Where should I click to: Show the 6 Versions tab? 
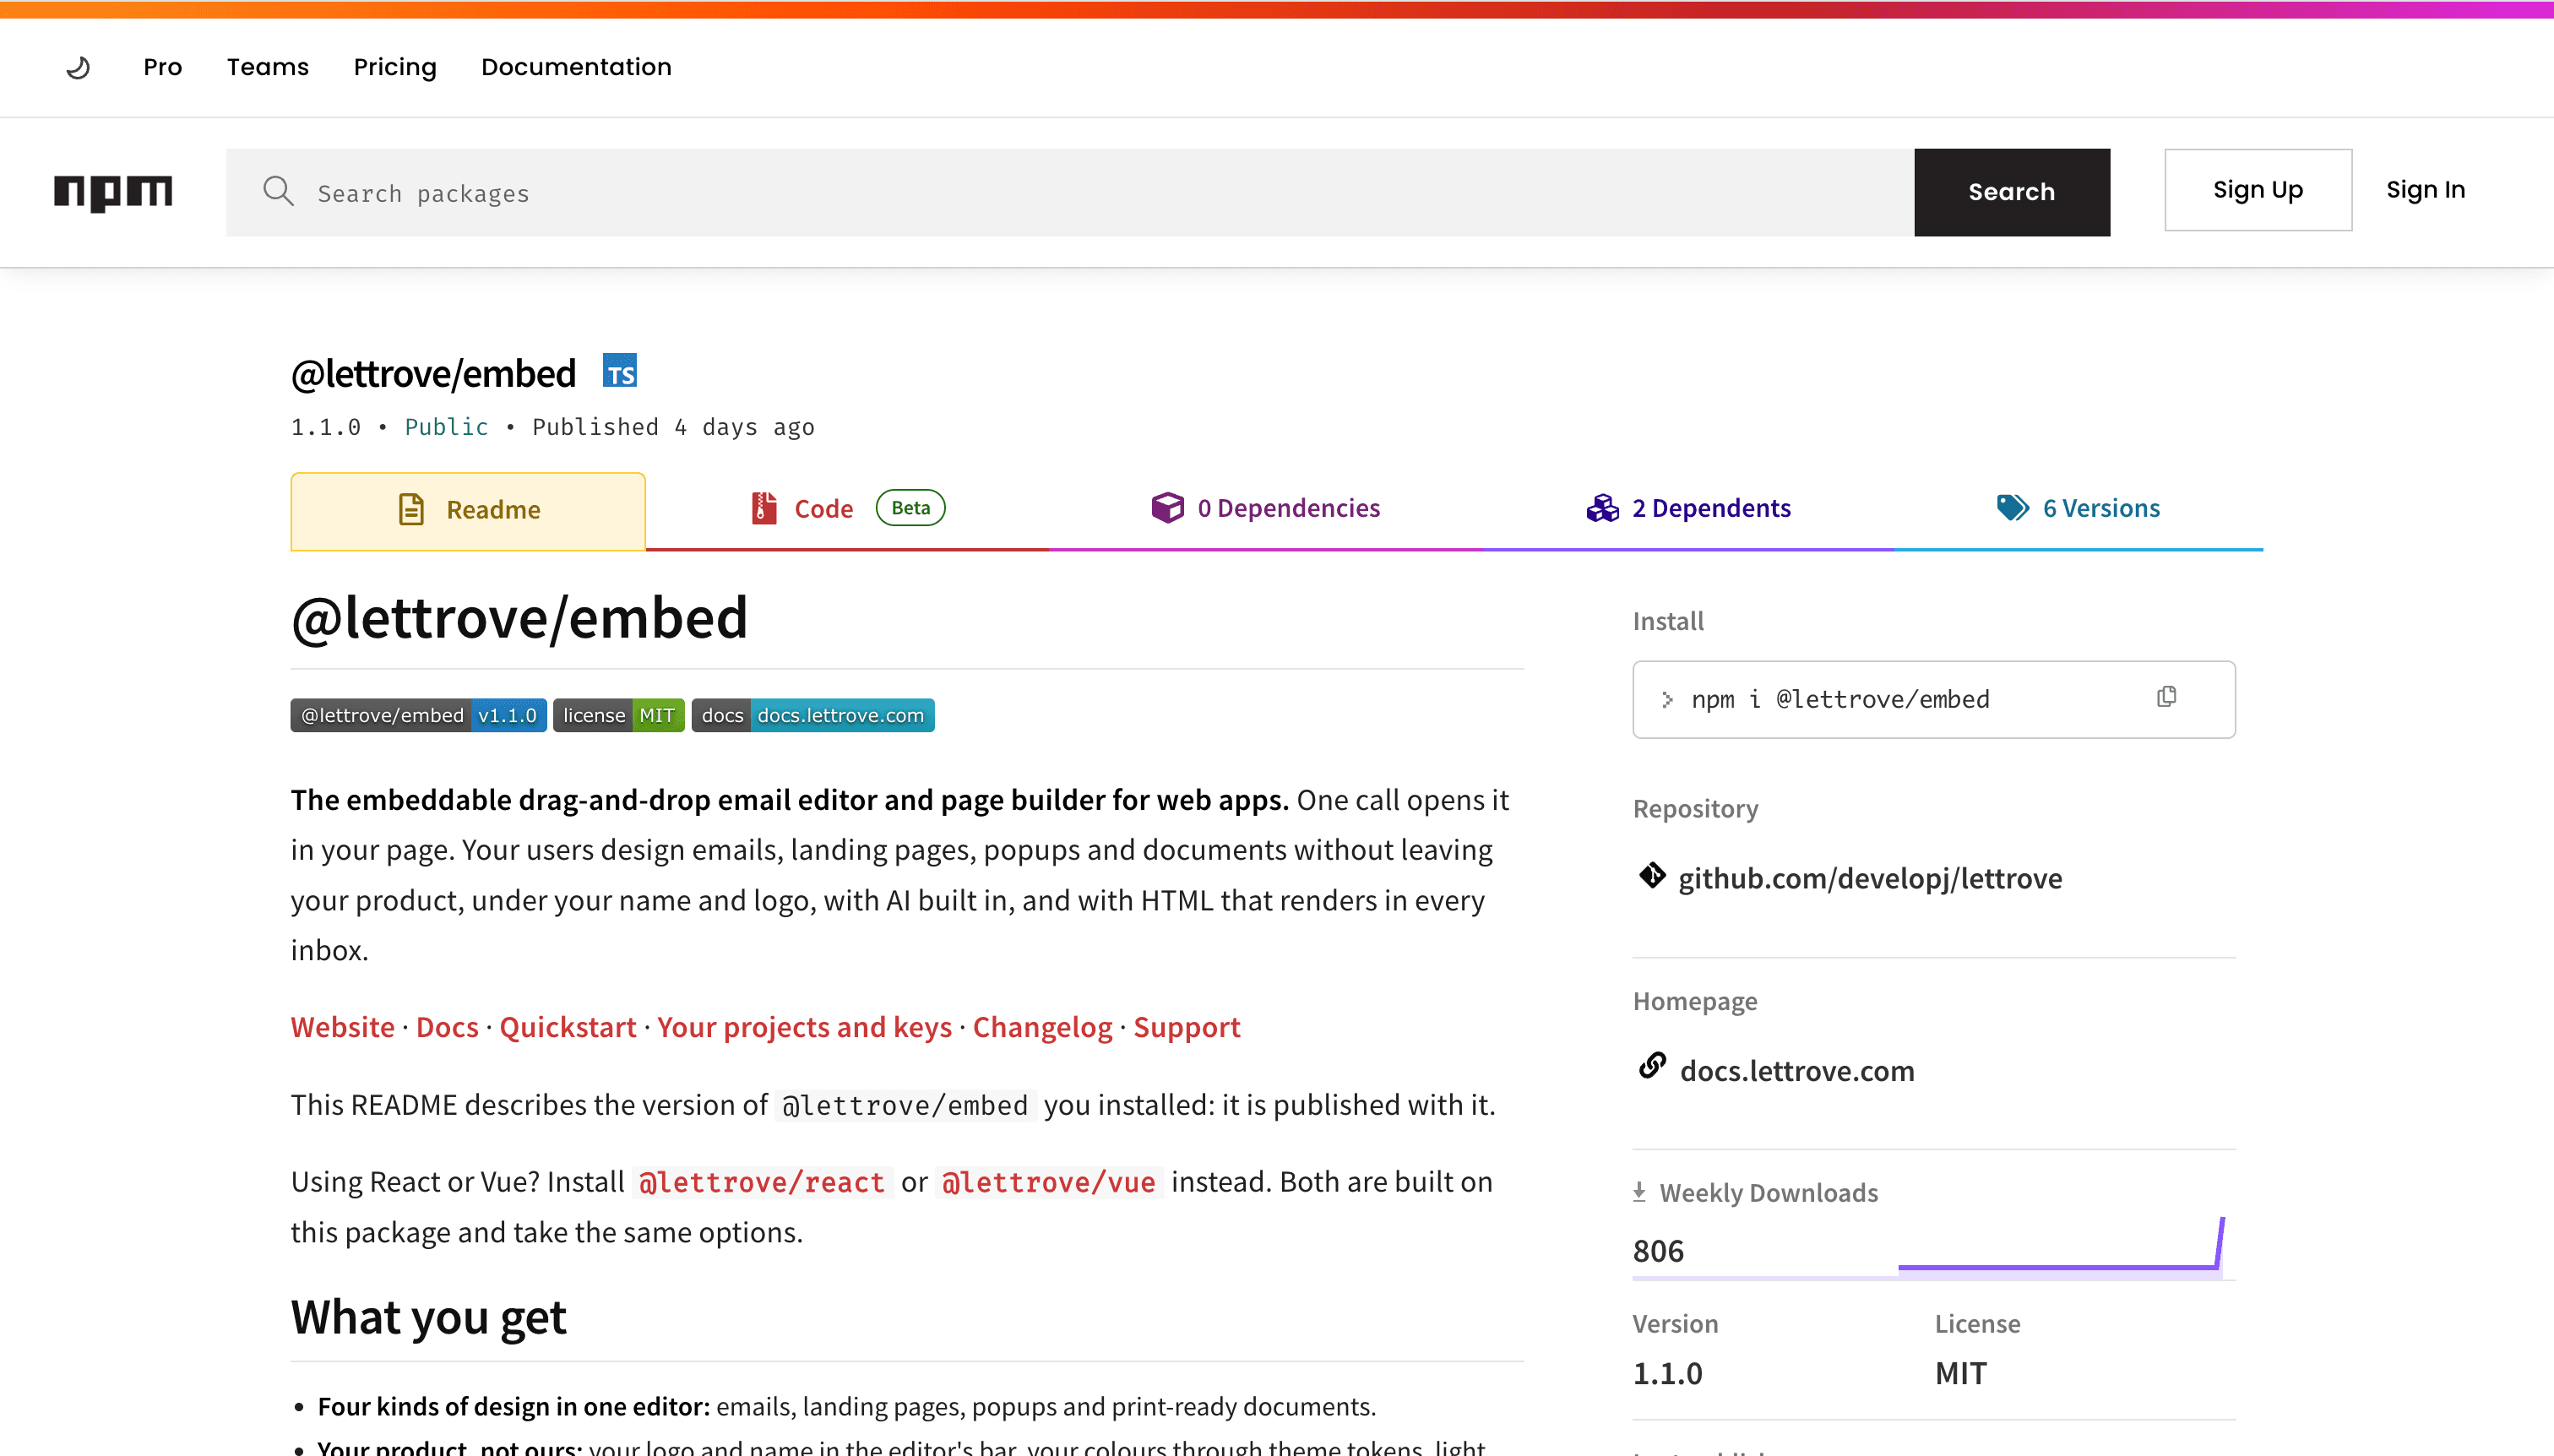tap(2078, 508)
